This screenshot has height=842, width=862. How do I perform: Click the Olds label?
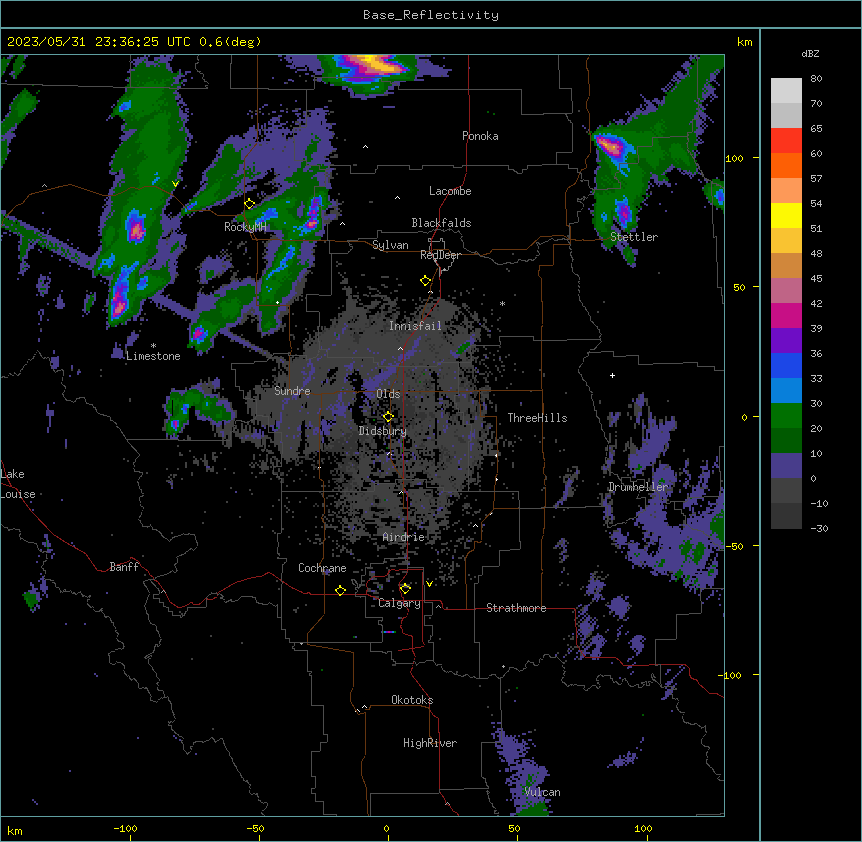click(x=388, y=394)
